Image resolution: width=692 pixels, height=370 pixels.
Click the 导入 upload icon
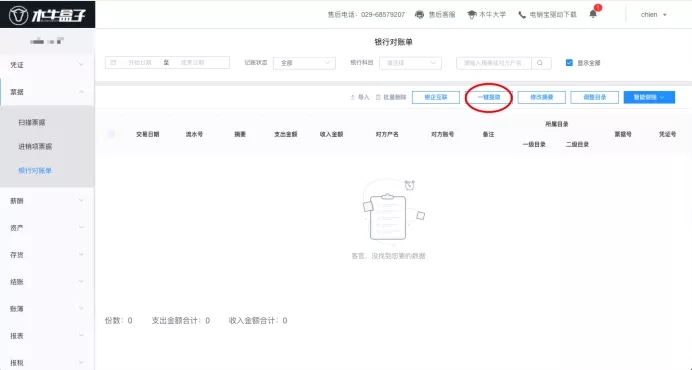352,97
